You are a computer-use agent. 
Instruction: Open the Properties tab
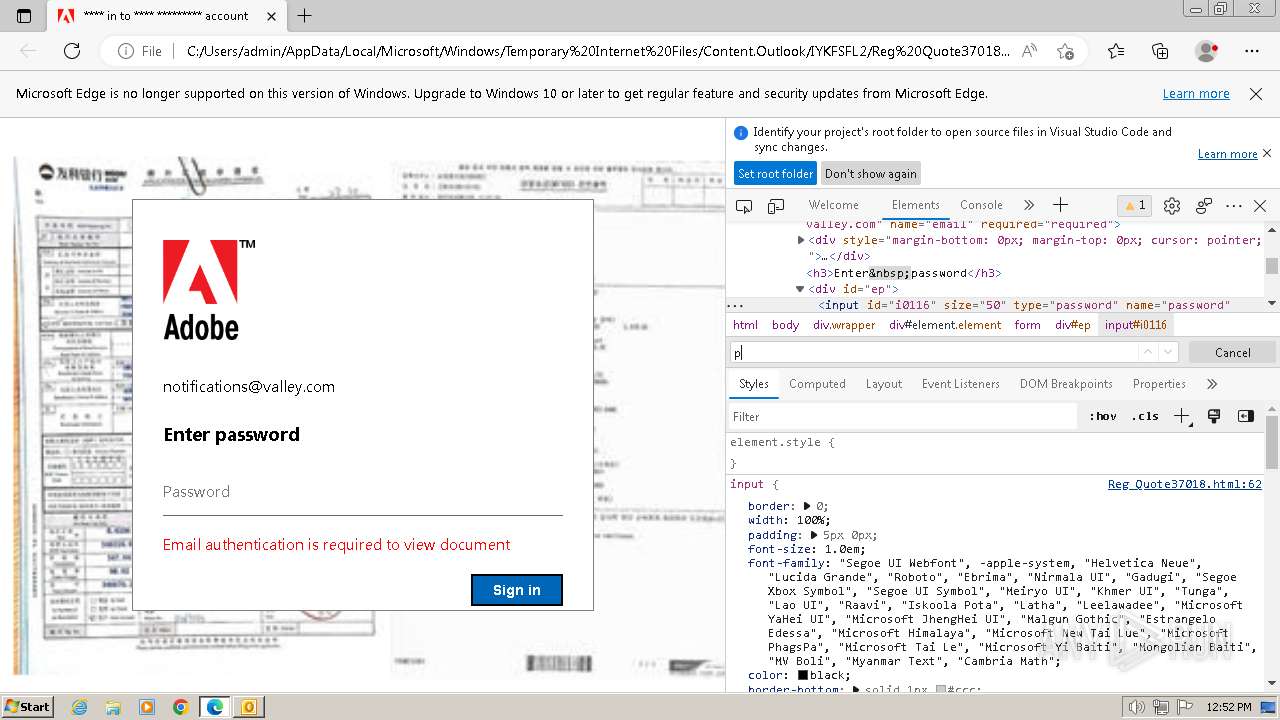(1158, 384)
